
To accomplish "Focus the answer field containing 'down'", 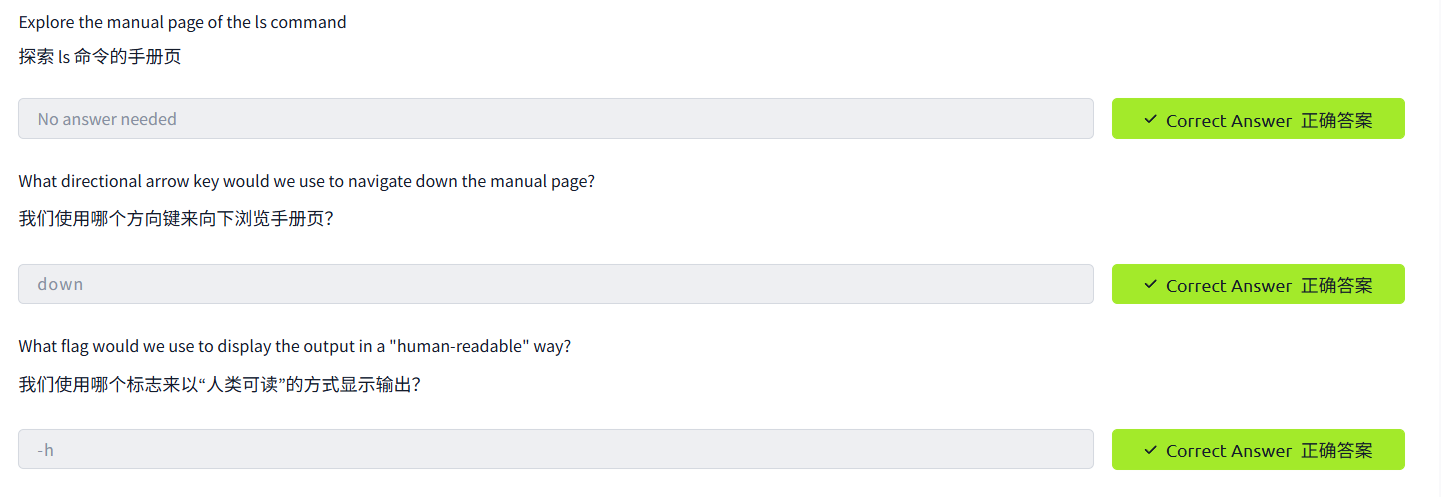I will coord(555,284).
